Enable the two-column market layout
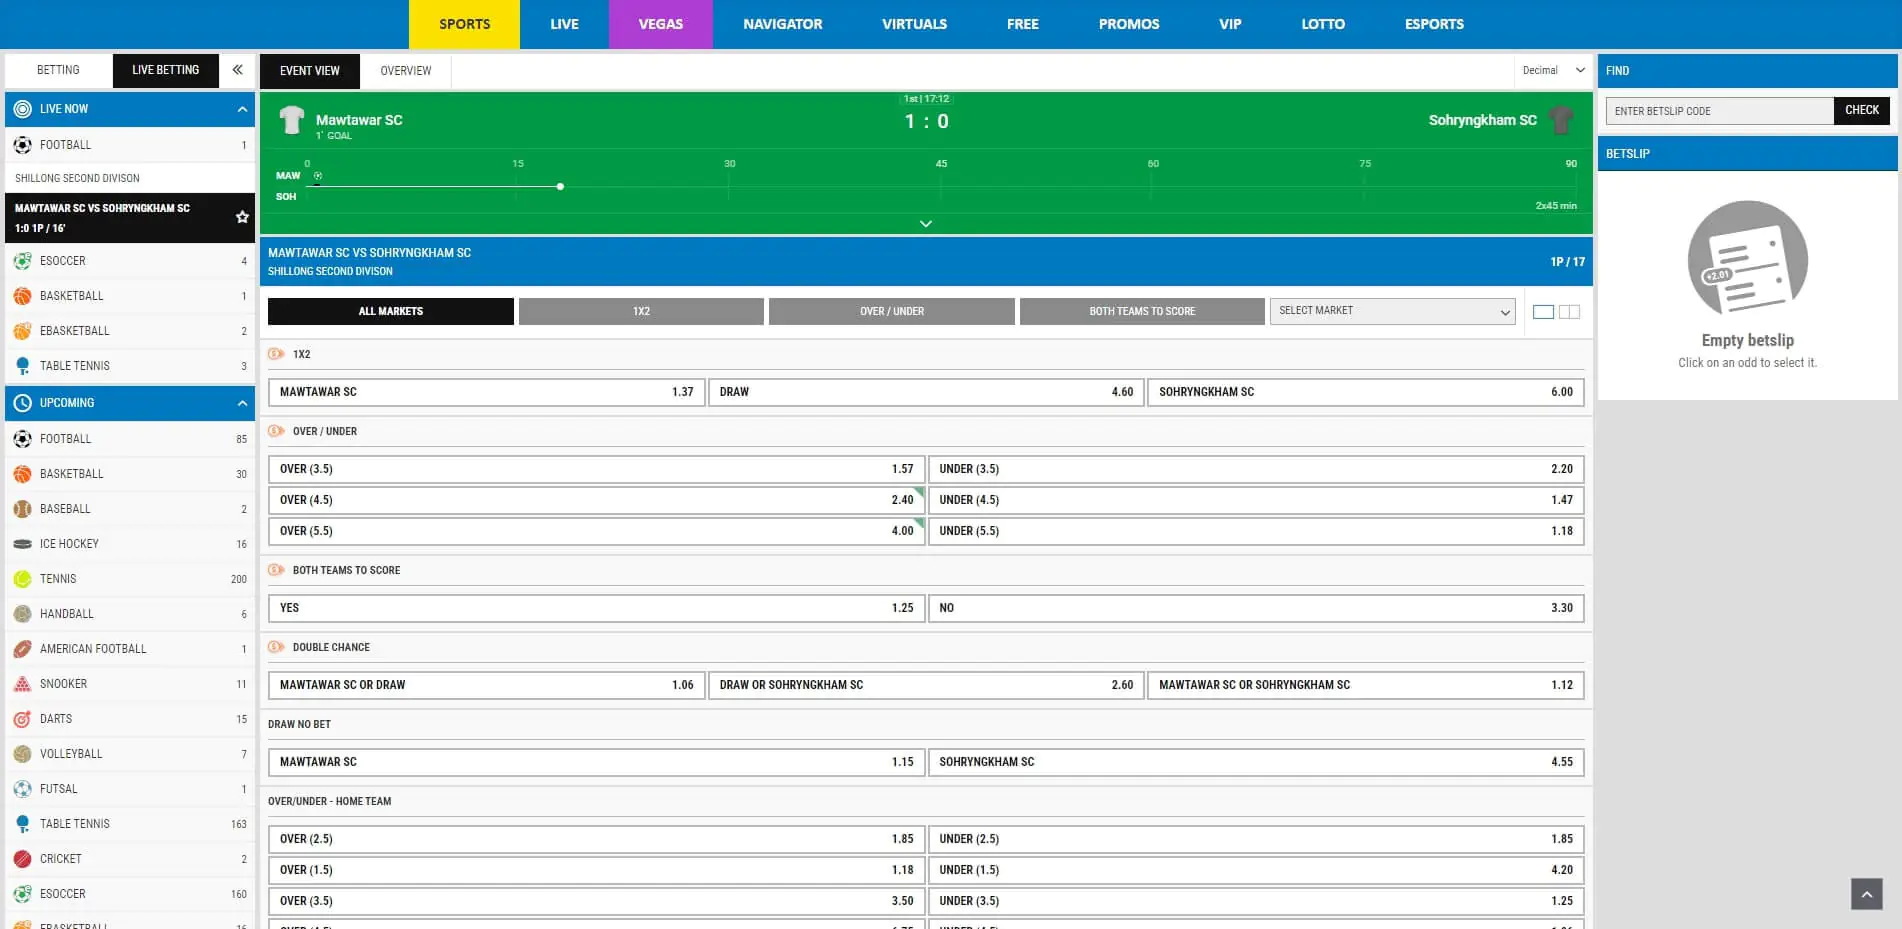The image size is (1902, 929). coord(1567,311)
